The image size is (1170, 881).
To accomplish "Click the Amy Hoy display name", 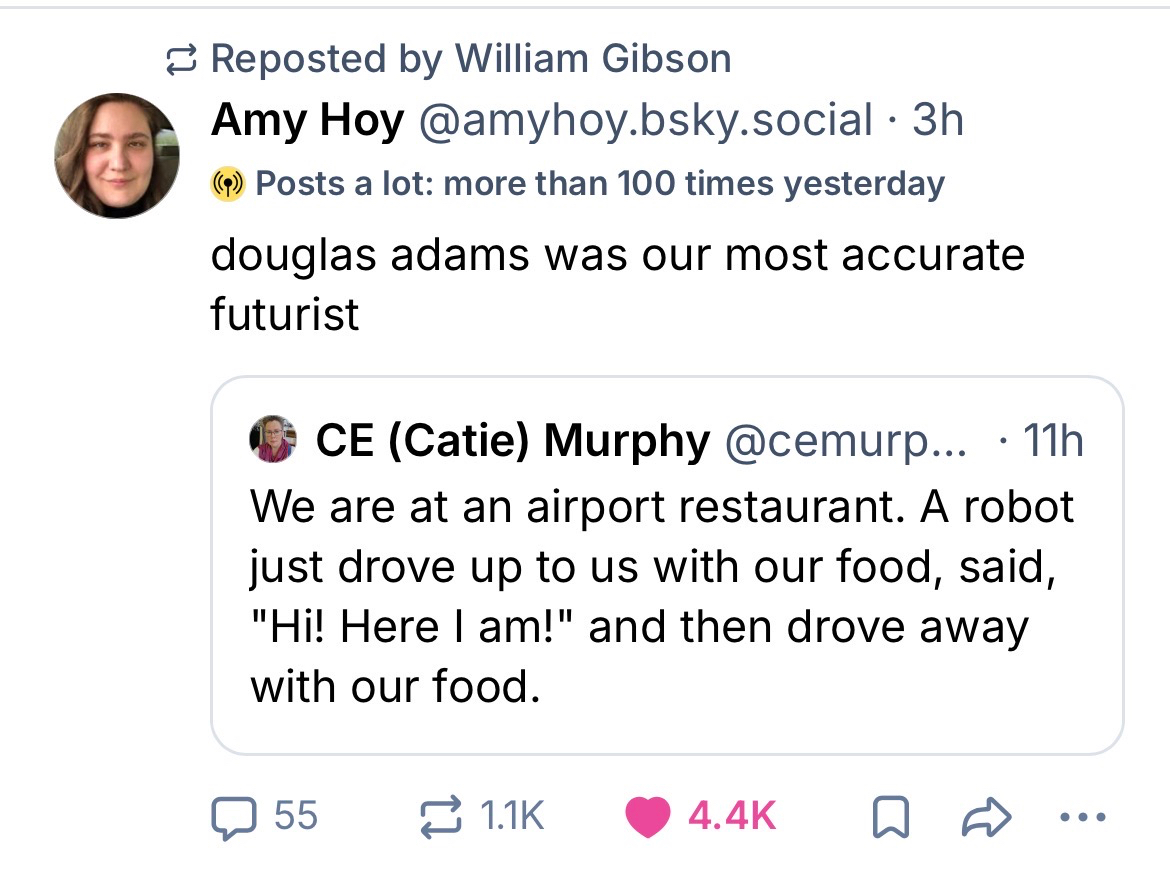I will click(x=307, y=121).
